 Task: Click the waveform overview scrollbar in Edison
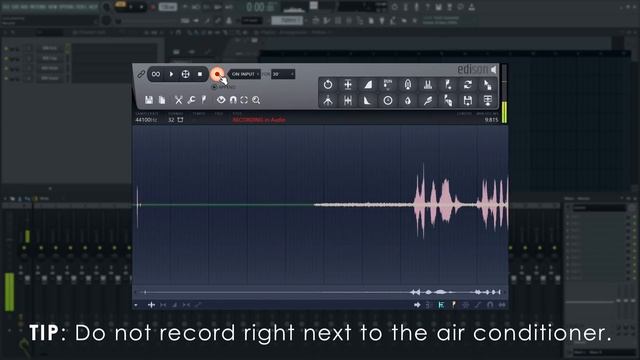click(320, 292)
